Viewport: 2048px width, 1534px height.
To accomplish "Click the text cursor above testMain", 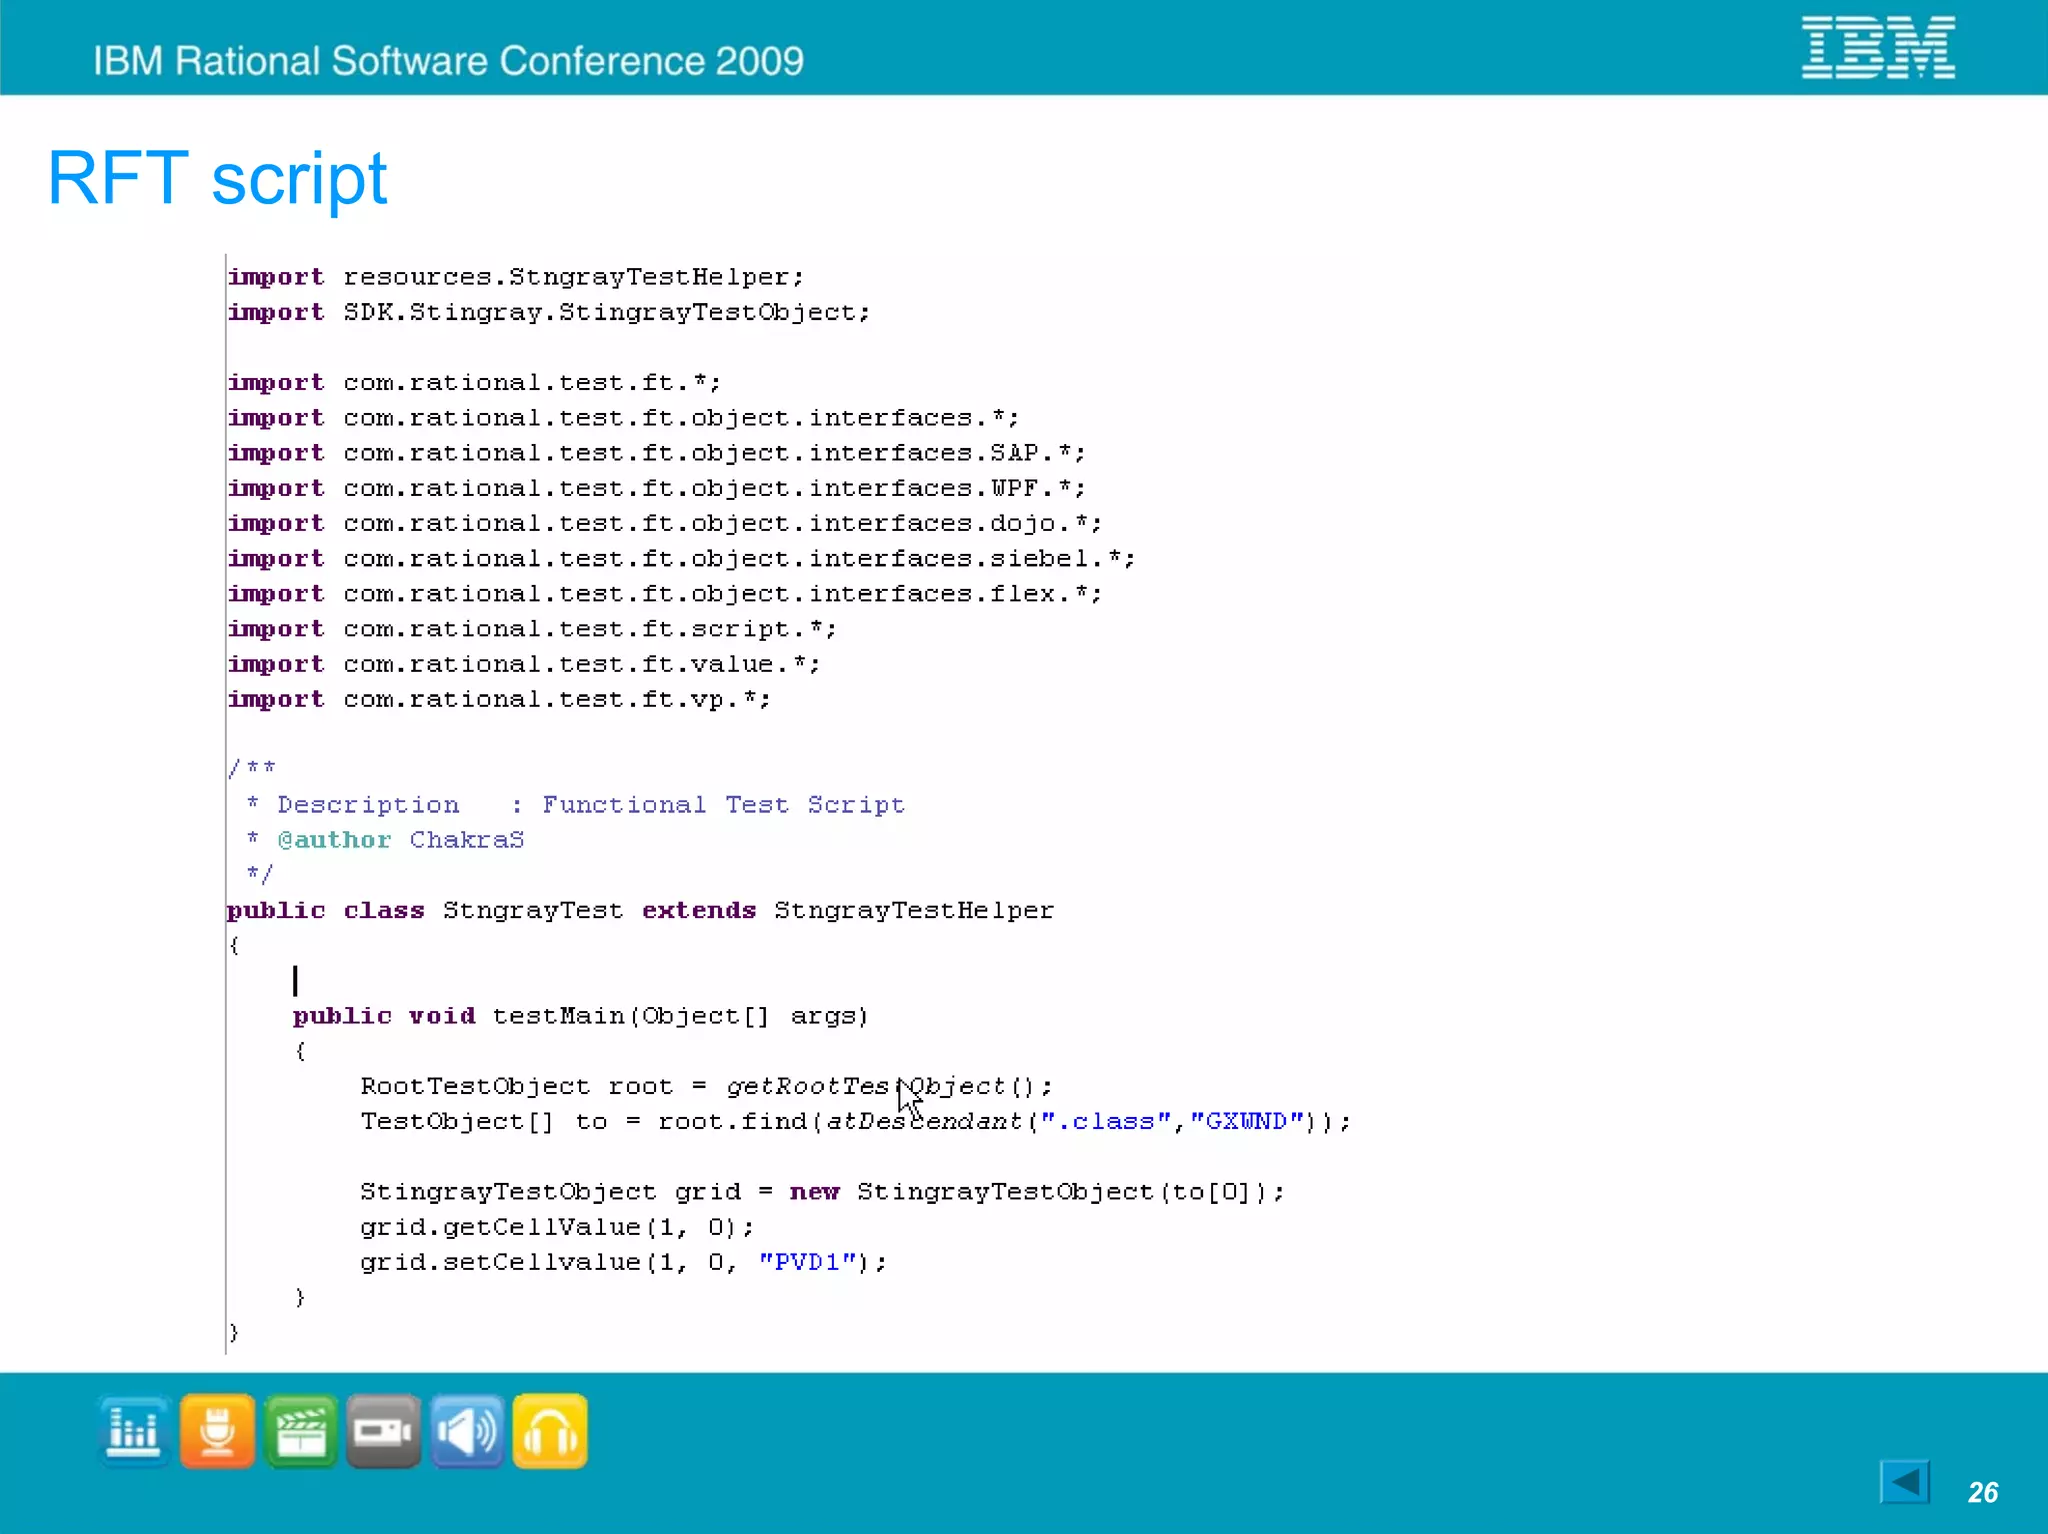I will tap(295, 980).
